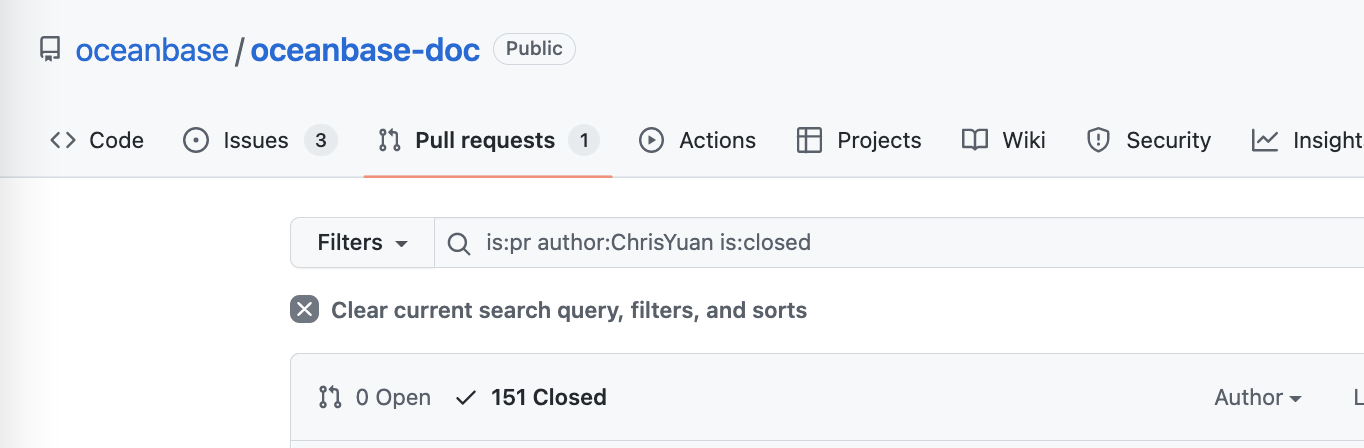Show the 151 Closed pull requests

tap(531, 398)
